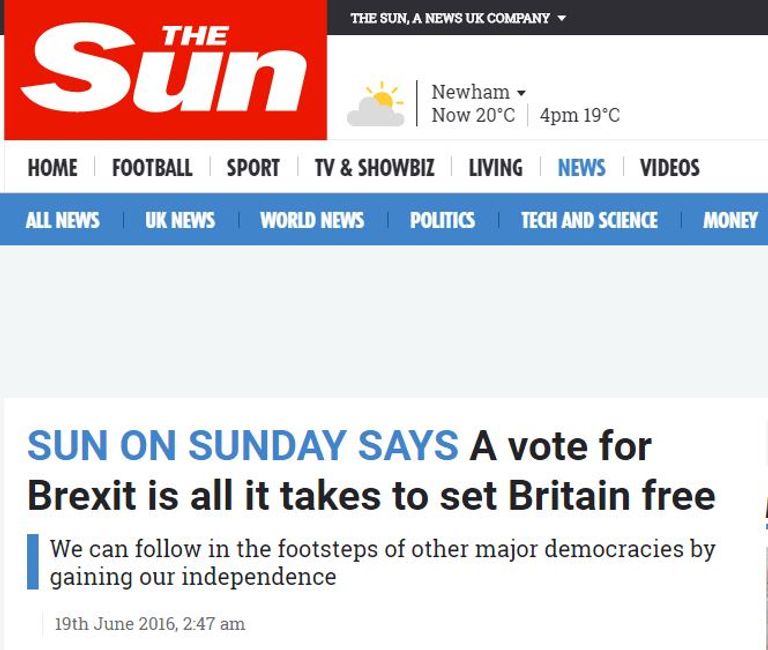Click the 4pm 19°C forecast

tap(580, 115)
